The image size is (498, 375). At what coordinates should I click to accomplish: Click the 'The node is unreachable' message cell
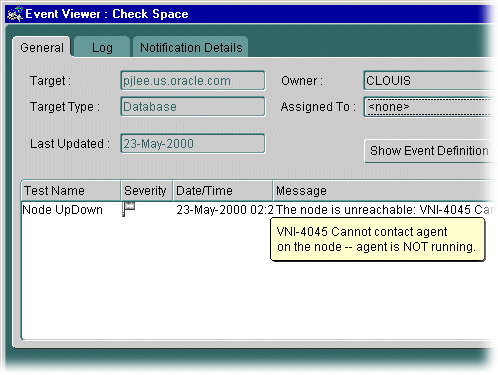[385, 210]
